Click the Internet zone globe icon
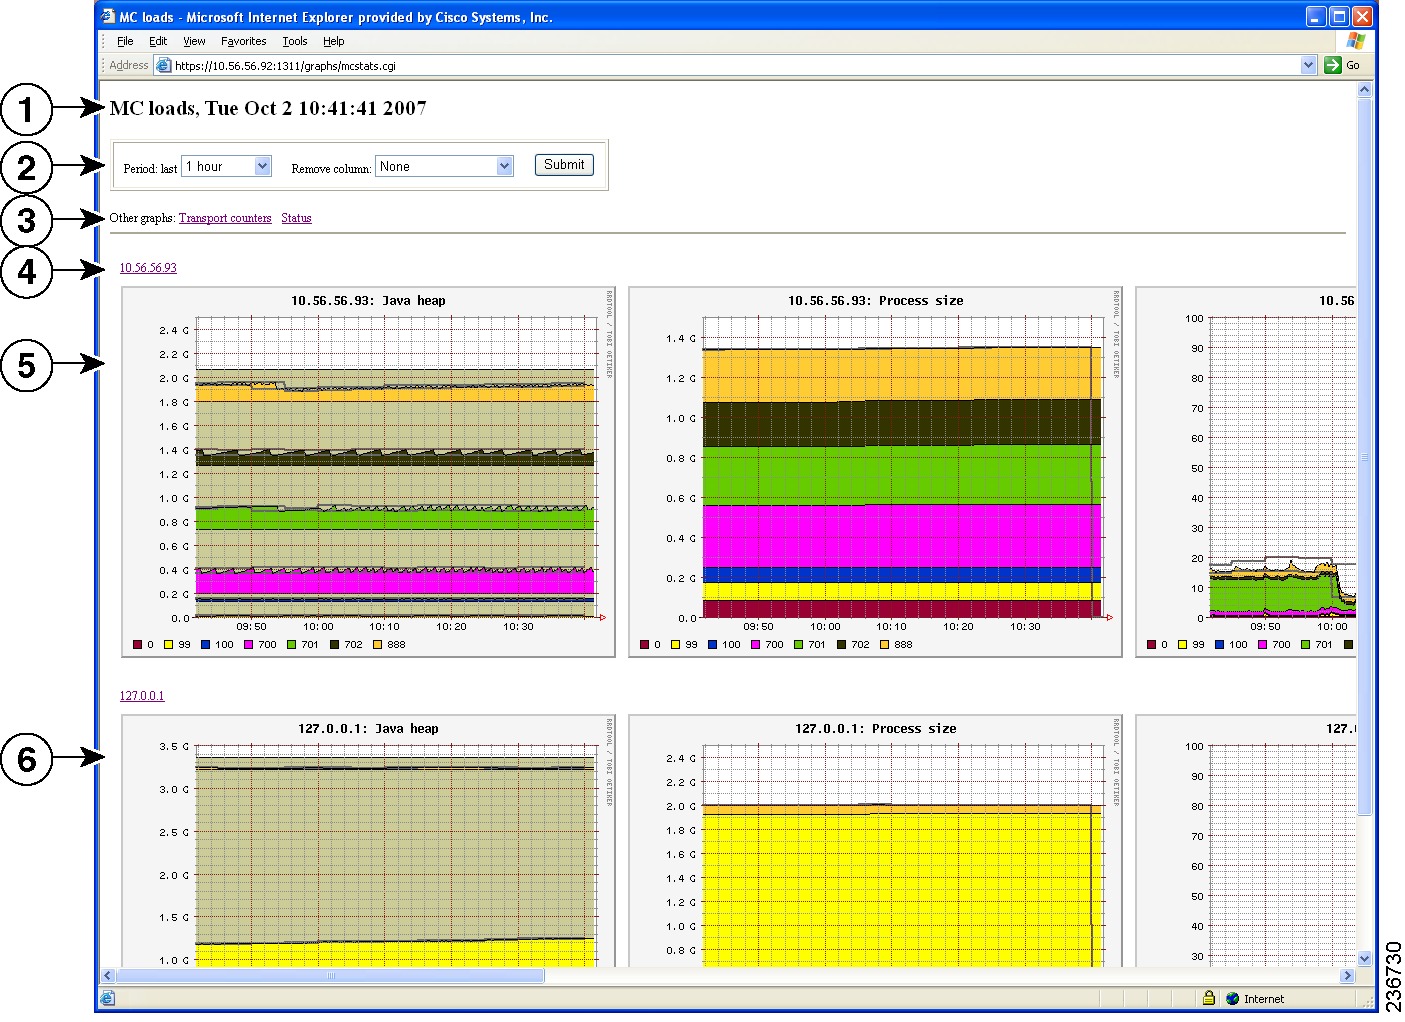Image resolution: width=1405 pixels, height=1022 pixels. [x=1232, y=998]
